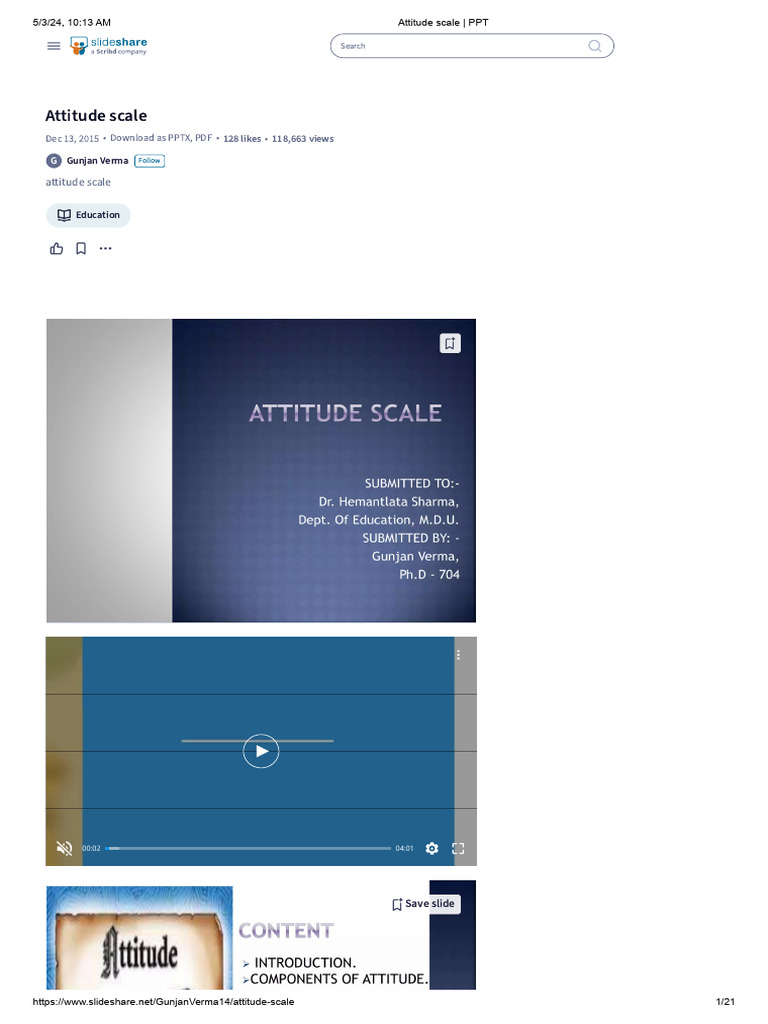Like the presentation with thumbs-up icon

tap(57, 249)
